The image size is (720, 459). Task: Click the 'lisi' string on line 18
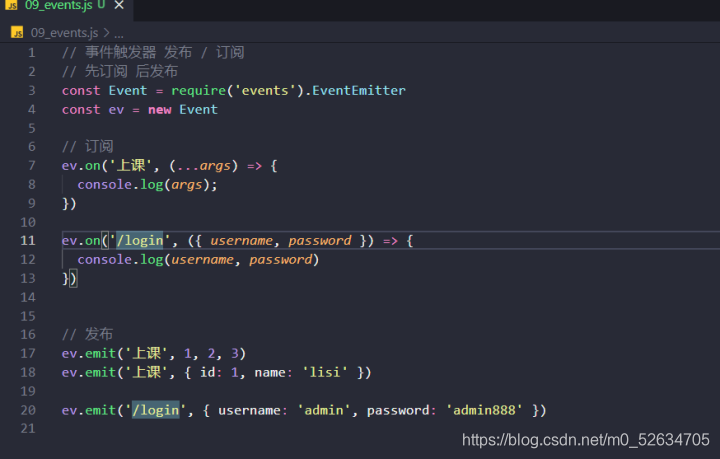tap(325, 372)
